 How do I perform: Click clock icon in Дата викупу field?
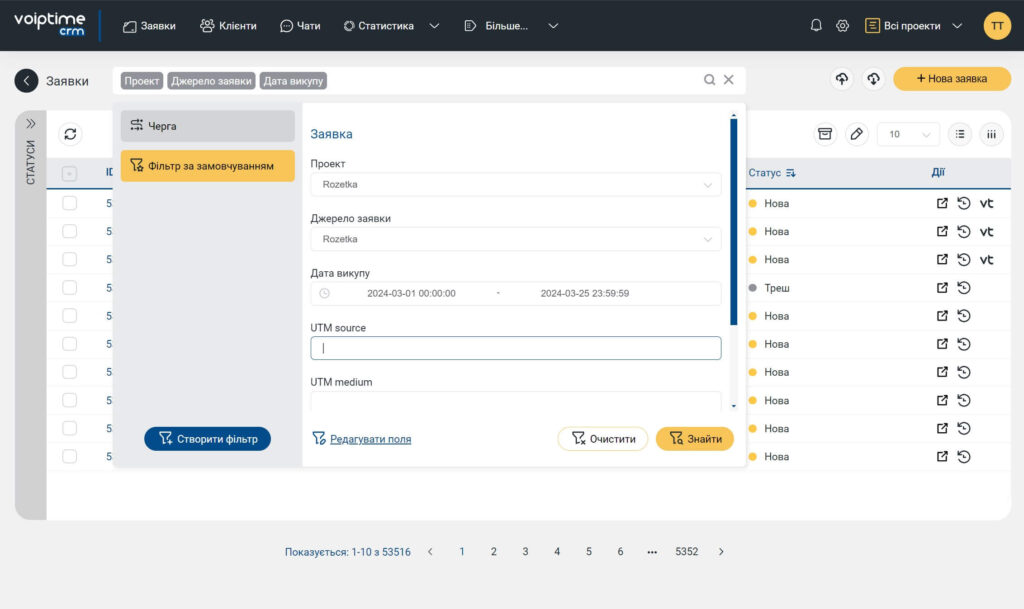click(x=325, y=293)
